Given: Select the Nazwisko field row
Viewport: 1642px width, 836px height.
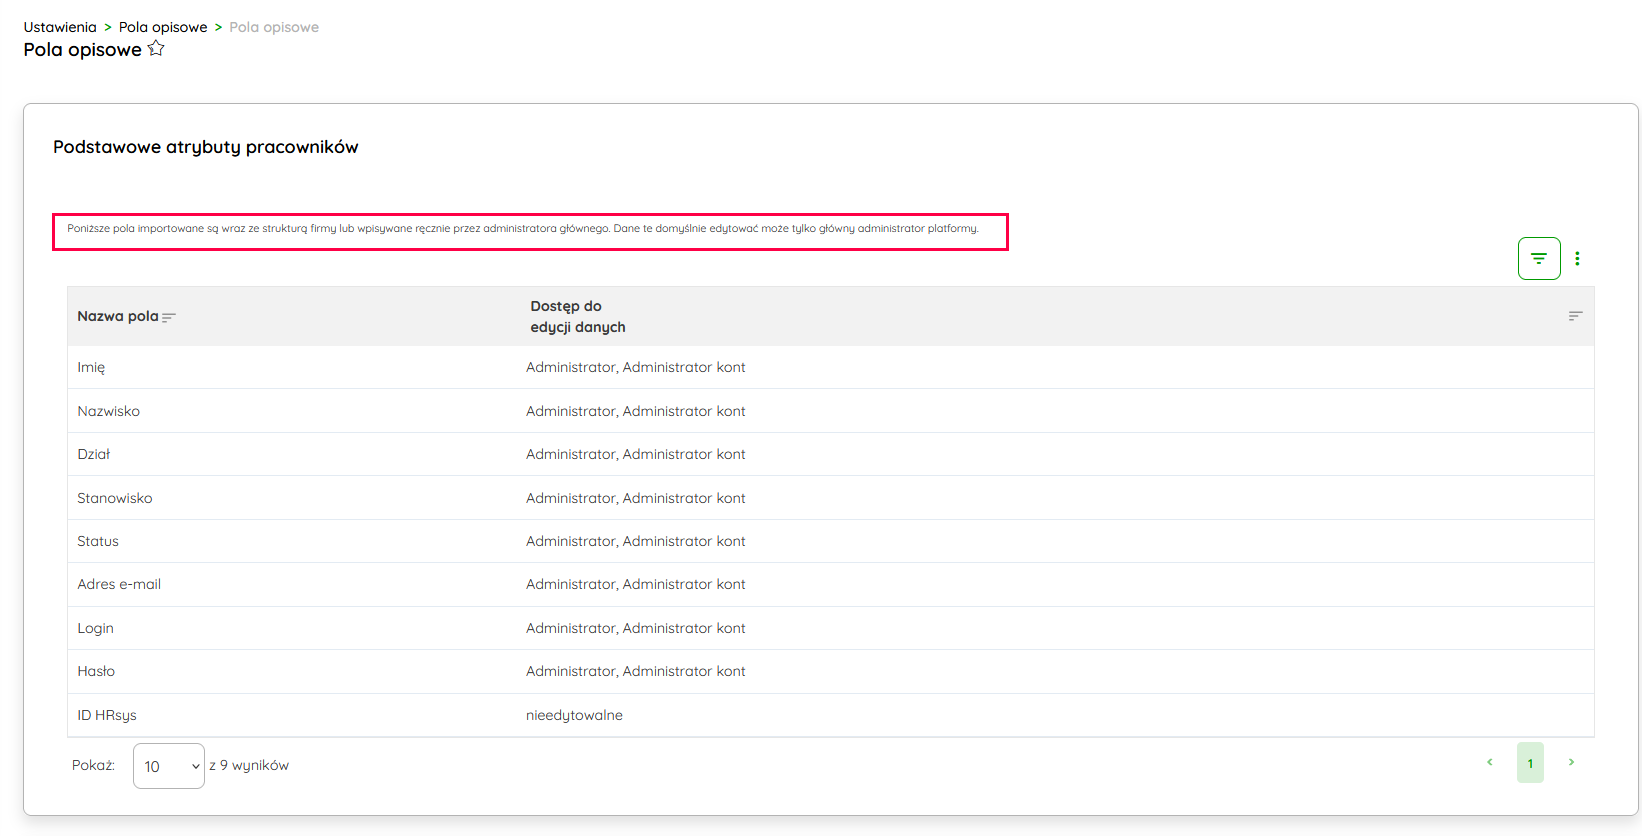Looking at the screenshot, I should pos(108,411).
